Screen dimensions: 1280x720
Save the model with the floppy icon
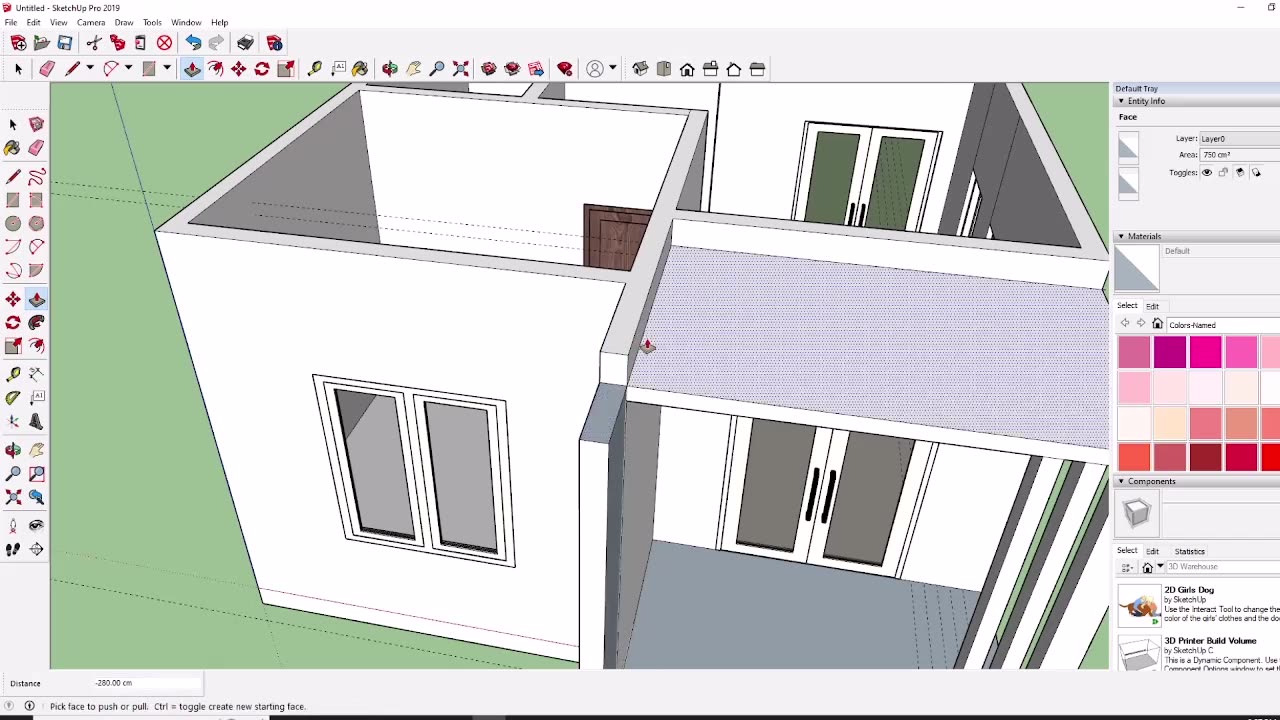[65, 43]
